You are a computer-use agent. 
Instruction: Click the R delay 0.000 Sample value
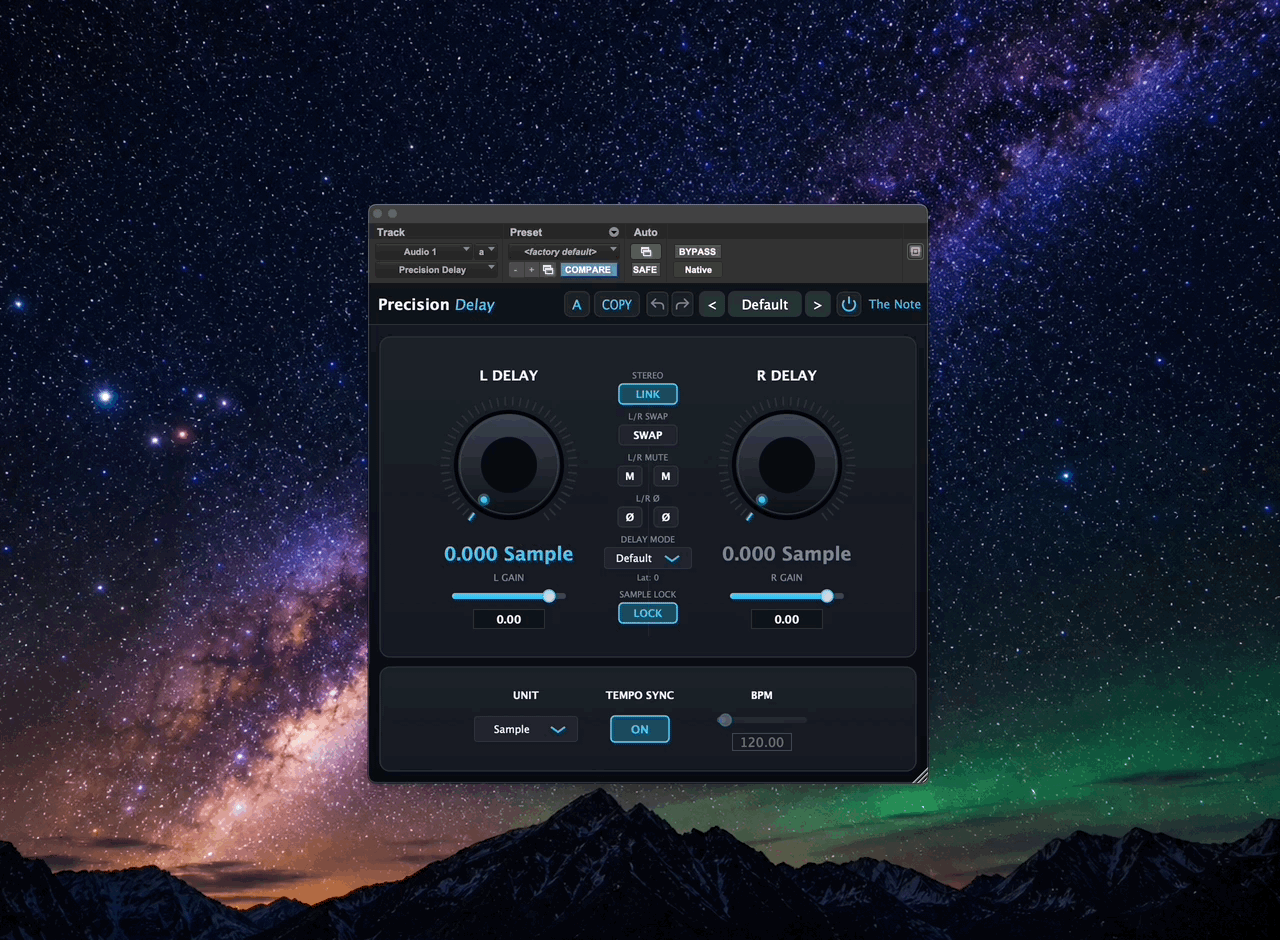[787, 554]
